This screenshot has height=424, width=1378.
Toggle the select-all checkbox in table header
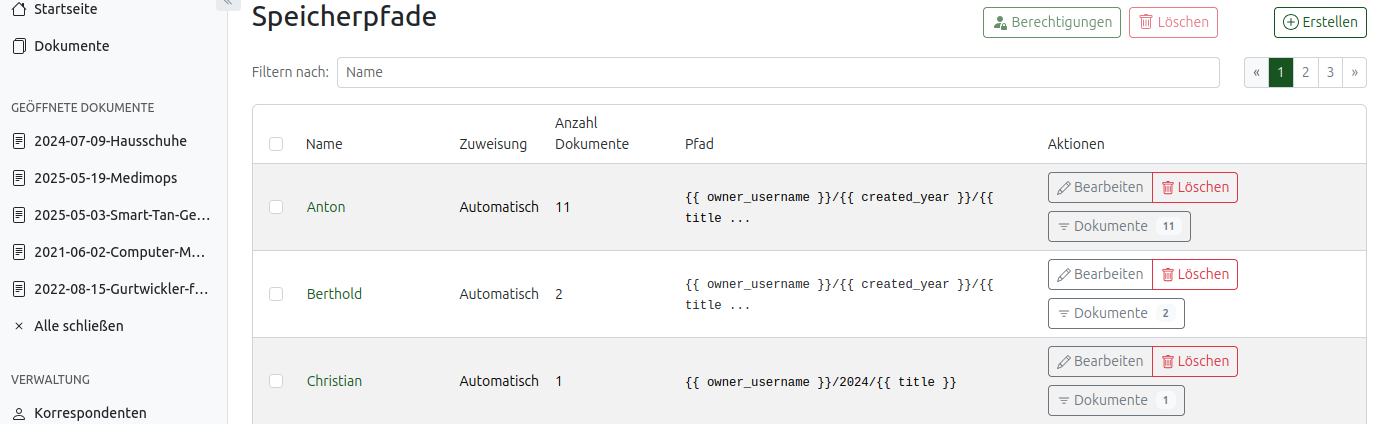click(x=276, y=144)
